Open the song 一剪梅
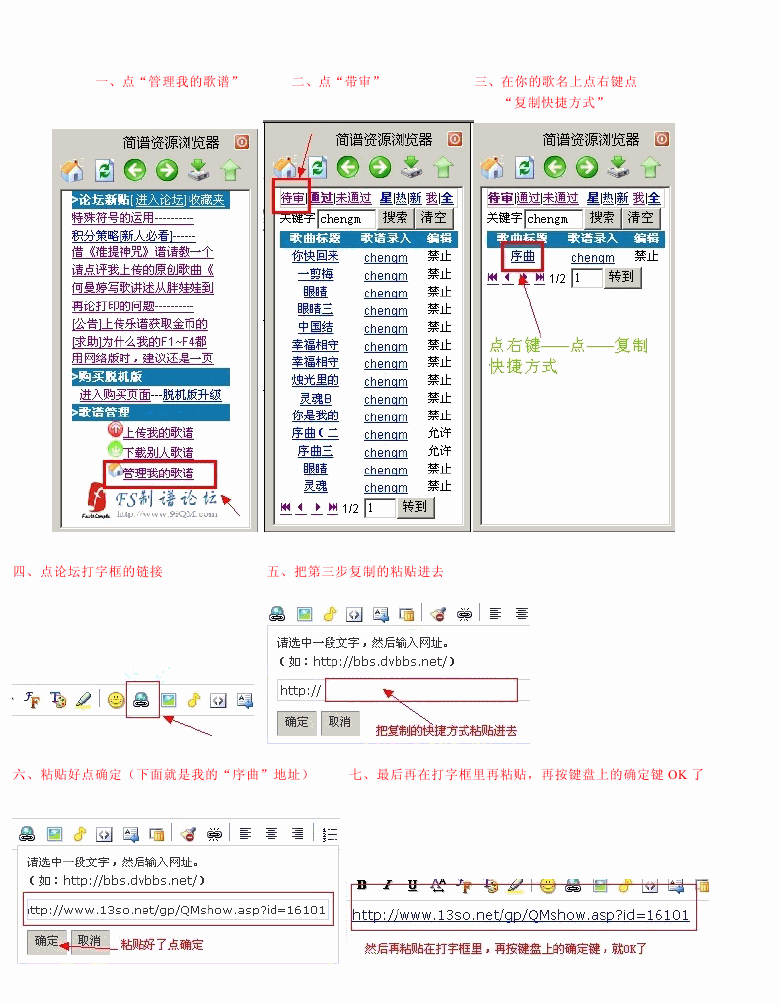 (315, 274)
